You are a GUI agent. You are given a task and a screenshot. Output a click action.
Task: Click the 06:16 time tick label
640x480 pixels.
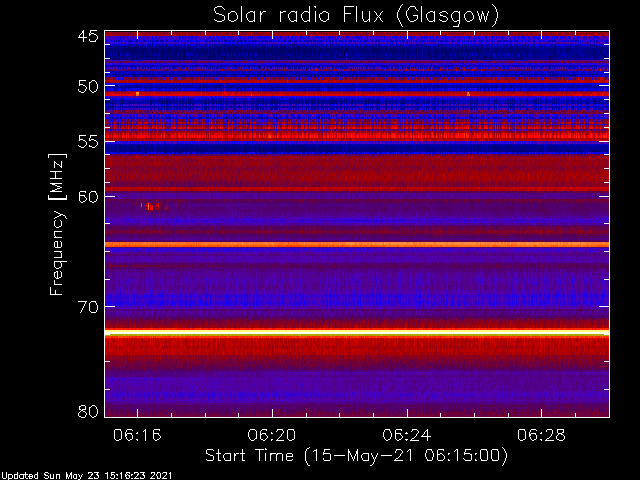[137, 435]
